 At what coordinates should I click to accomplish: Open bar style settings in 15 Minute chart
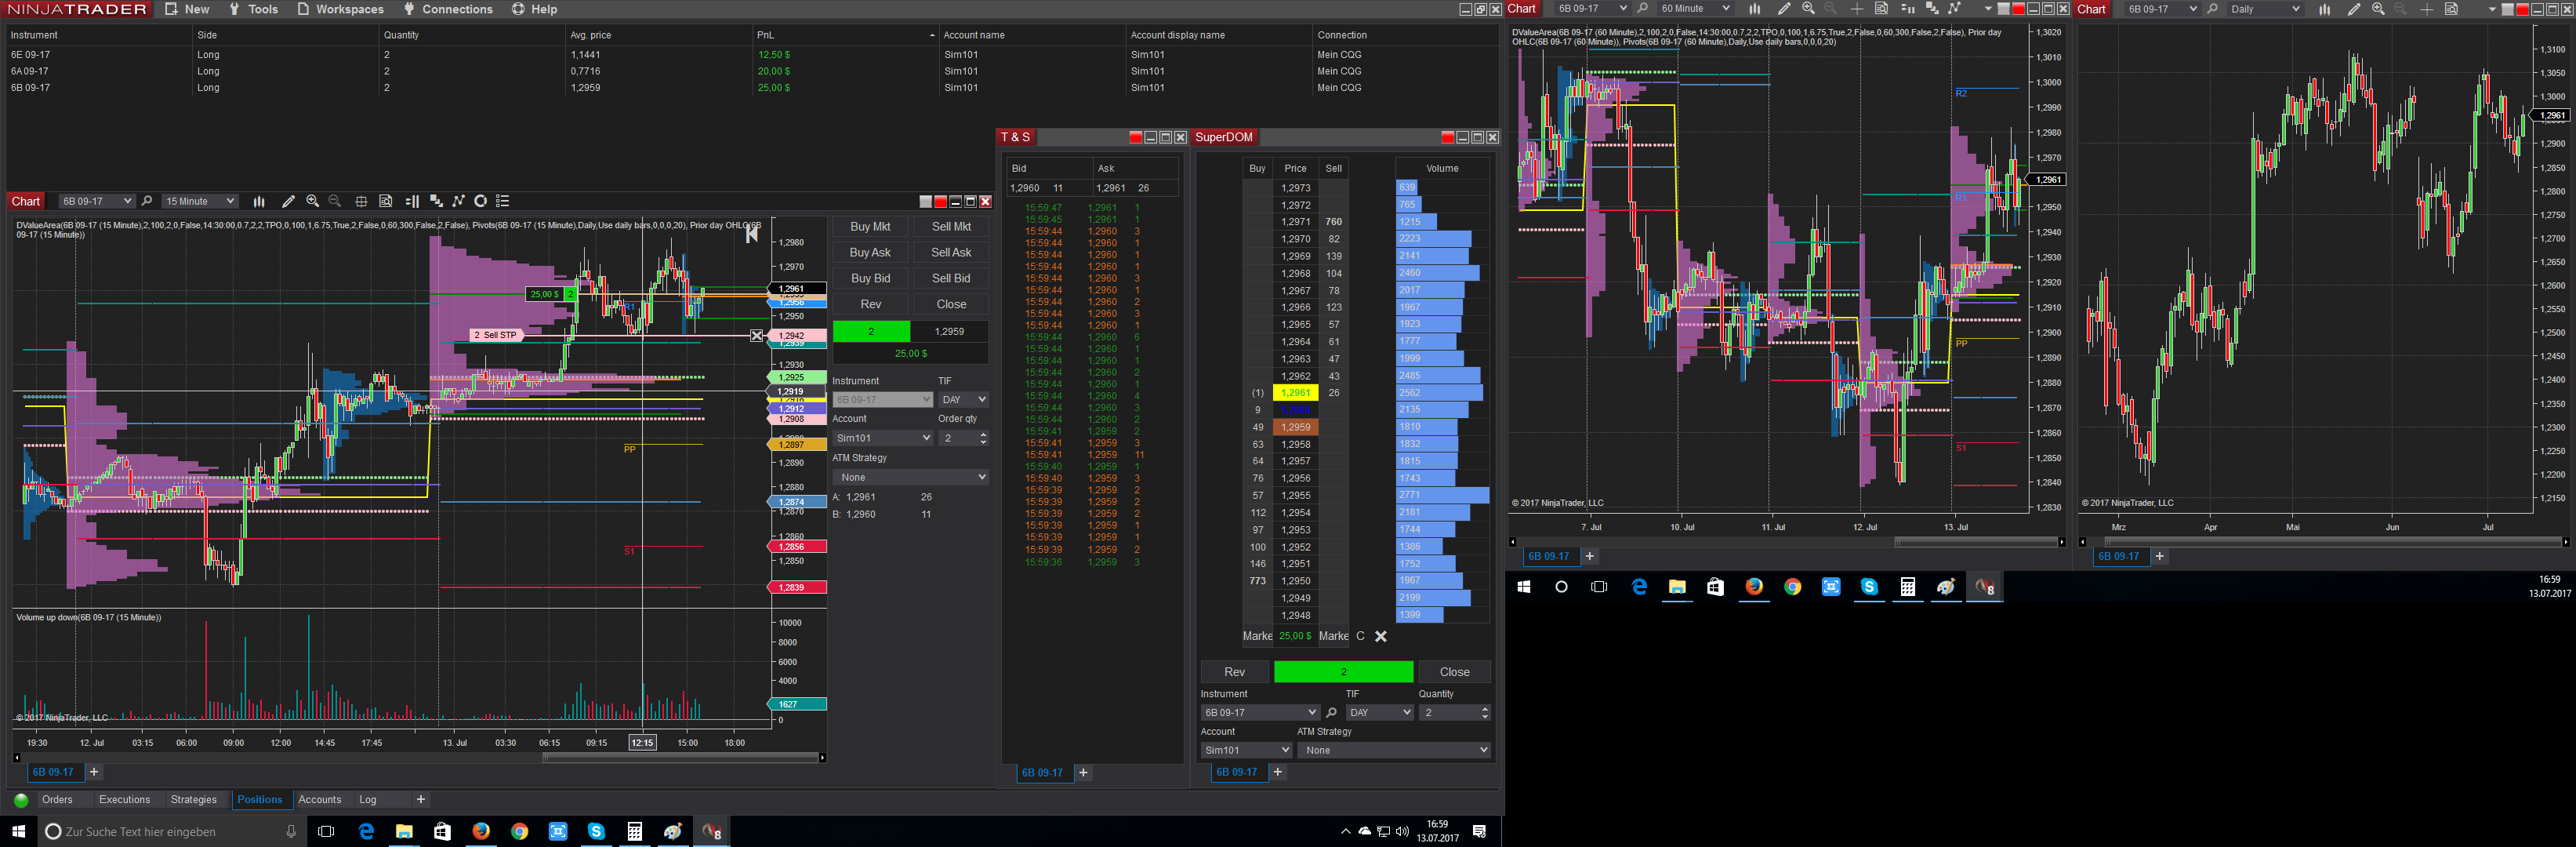(x=259, y=201)
